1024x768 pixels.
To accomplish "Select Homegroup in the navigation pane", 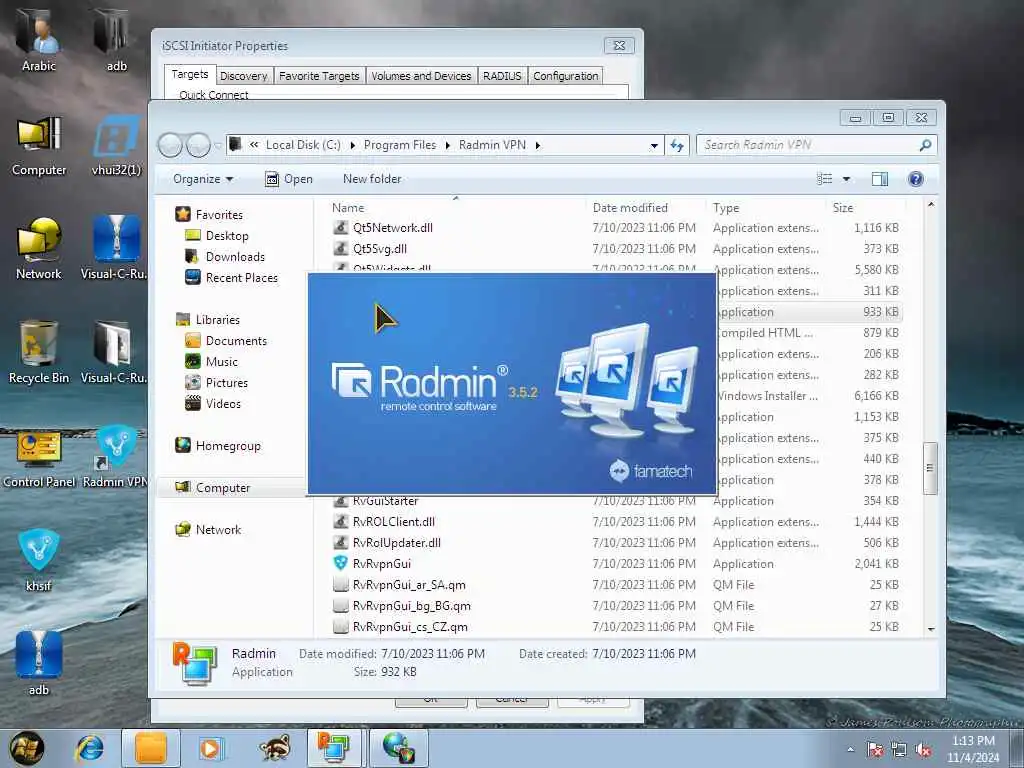I will (228, 446).
